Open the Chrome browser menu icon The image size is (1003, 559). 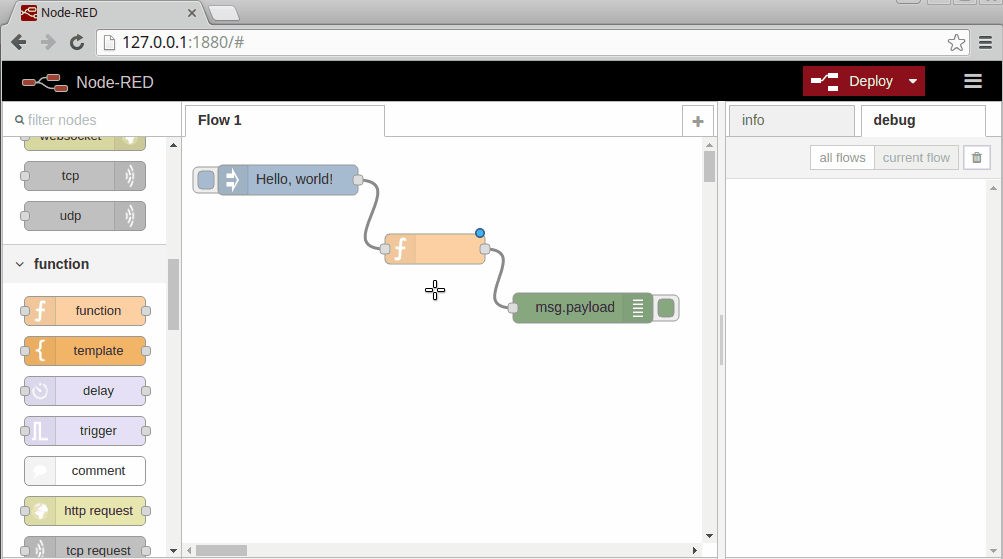pos(986,42)
